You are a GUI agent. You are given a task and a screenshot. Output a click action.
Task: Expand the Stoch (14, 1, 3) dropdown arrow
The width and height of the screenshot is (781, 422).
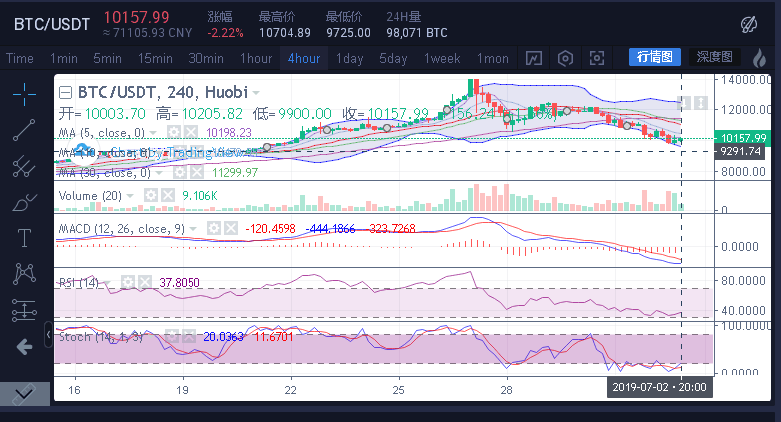click(151, 337)
